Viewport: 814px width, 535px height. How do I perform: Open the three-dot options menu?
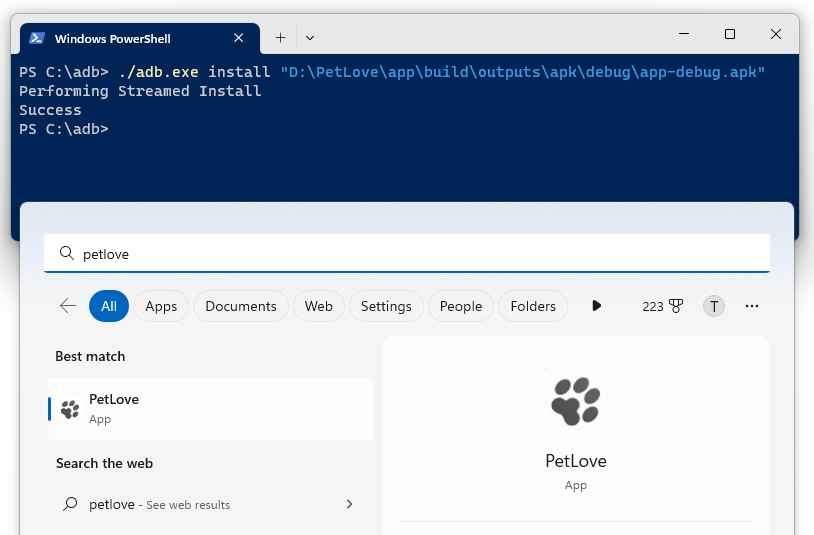click(x=752, y=306)
